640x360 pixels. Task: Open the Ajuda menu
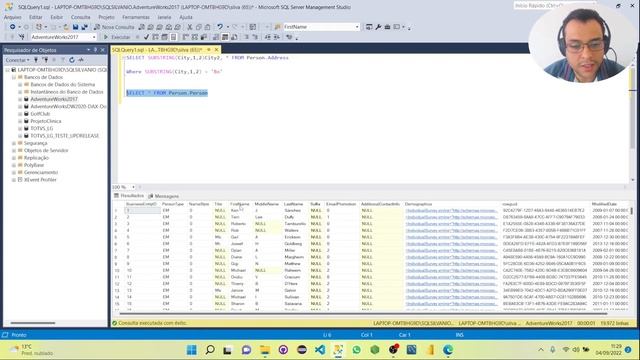point(186,17)
